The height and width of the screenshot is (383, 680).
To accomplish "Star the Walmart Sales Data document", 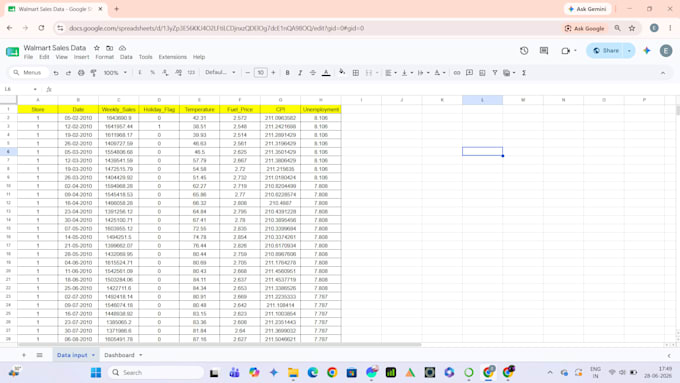I will (x=97, y=48).
